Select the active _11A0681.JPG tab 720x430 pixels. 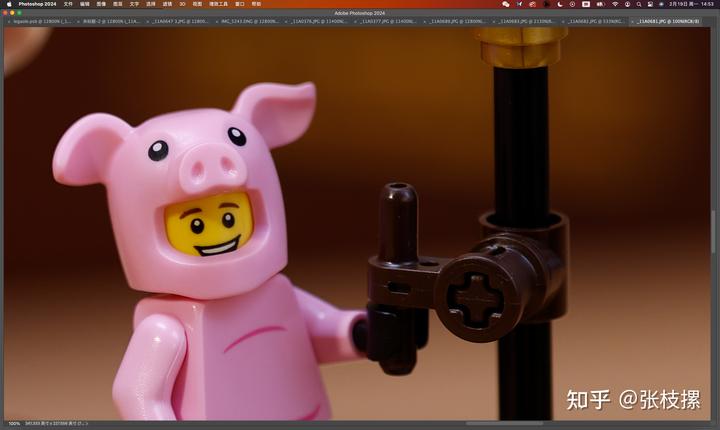click(x=669, y=22)
